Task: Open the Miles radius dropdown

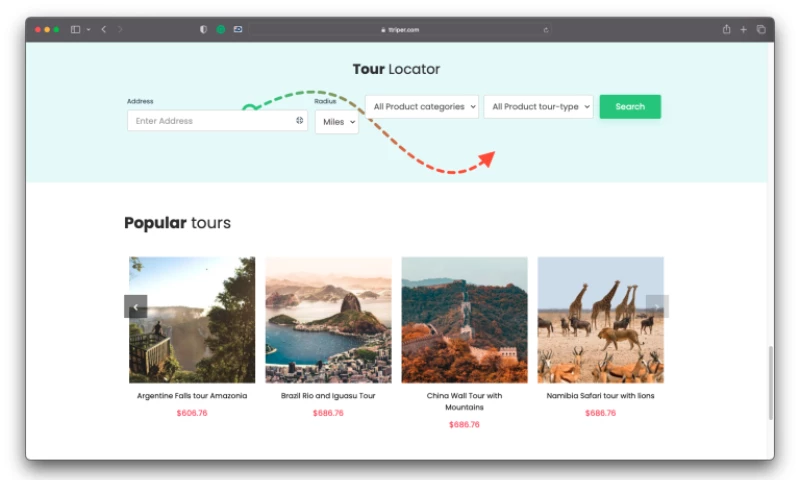Action: point(337,122)
